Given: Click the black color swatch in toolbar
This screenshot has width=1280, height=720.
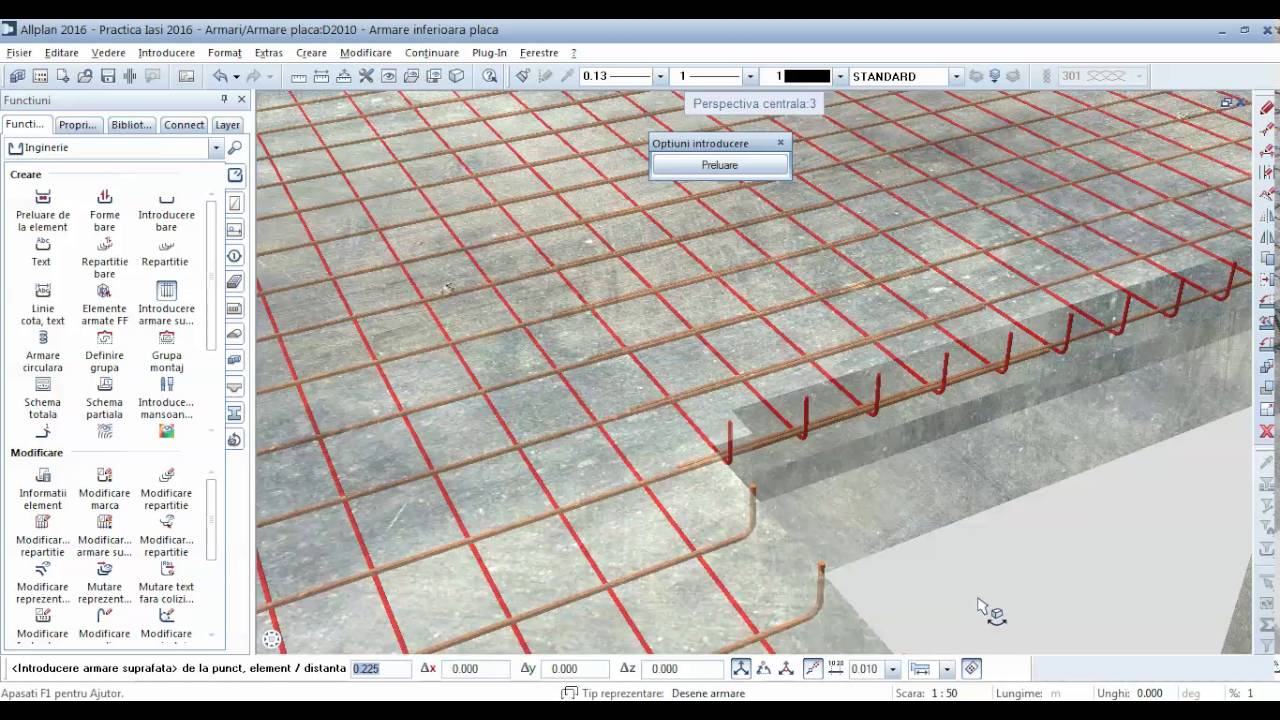Looking at the screenshot, I should tap(807, 76).
